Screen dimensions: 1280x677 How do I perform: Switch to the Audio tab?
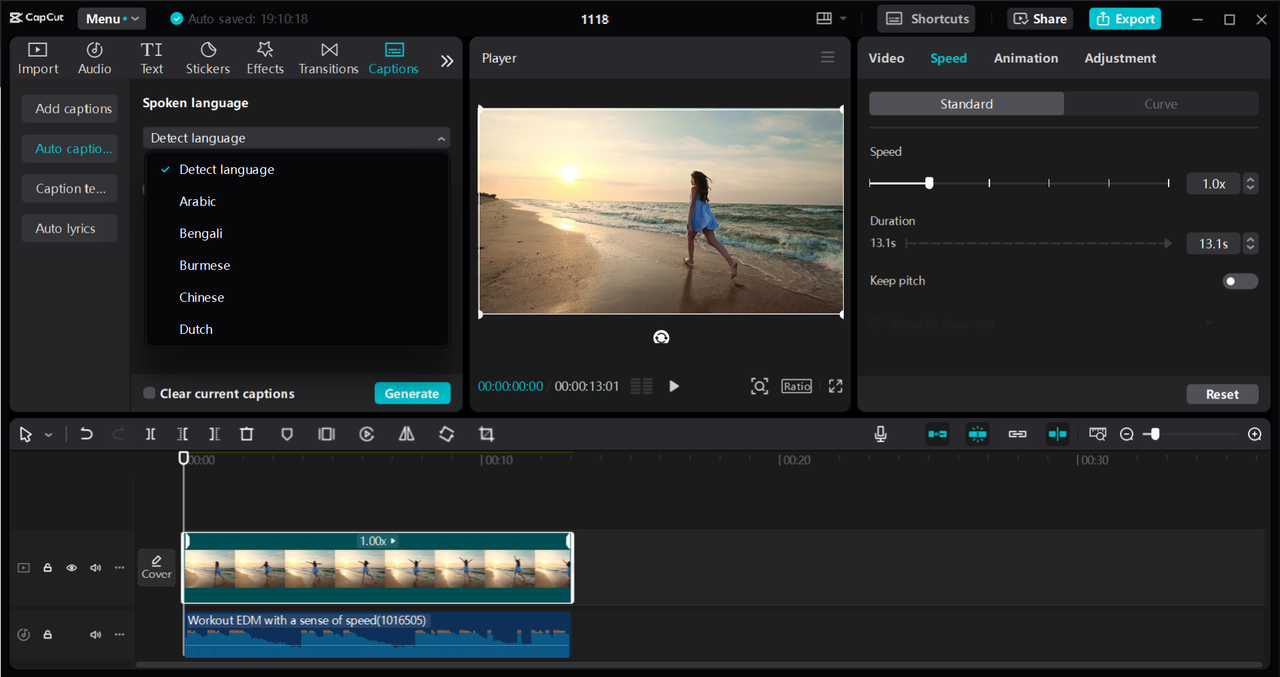tap(95, 58)
